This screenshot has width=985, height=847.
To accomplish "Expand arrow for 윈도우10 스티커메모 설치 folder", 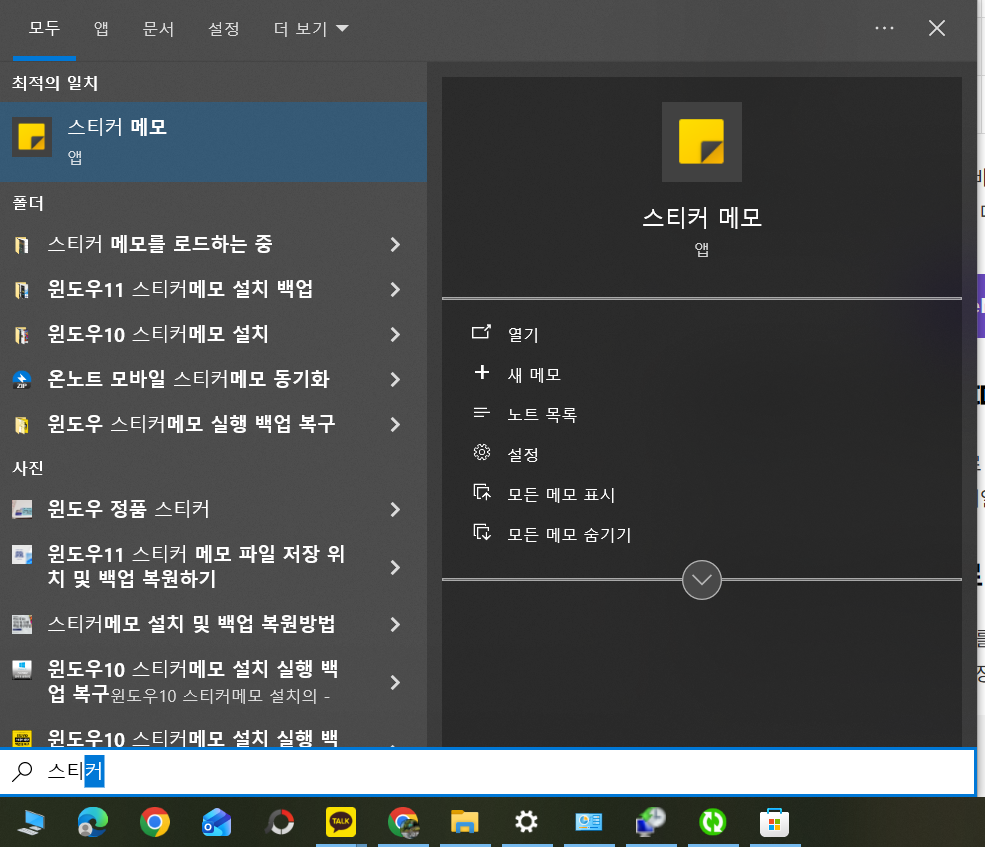I will (x=395, y=335).
